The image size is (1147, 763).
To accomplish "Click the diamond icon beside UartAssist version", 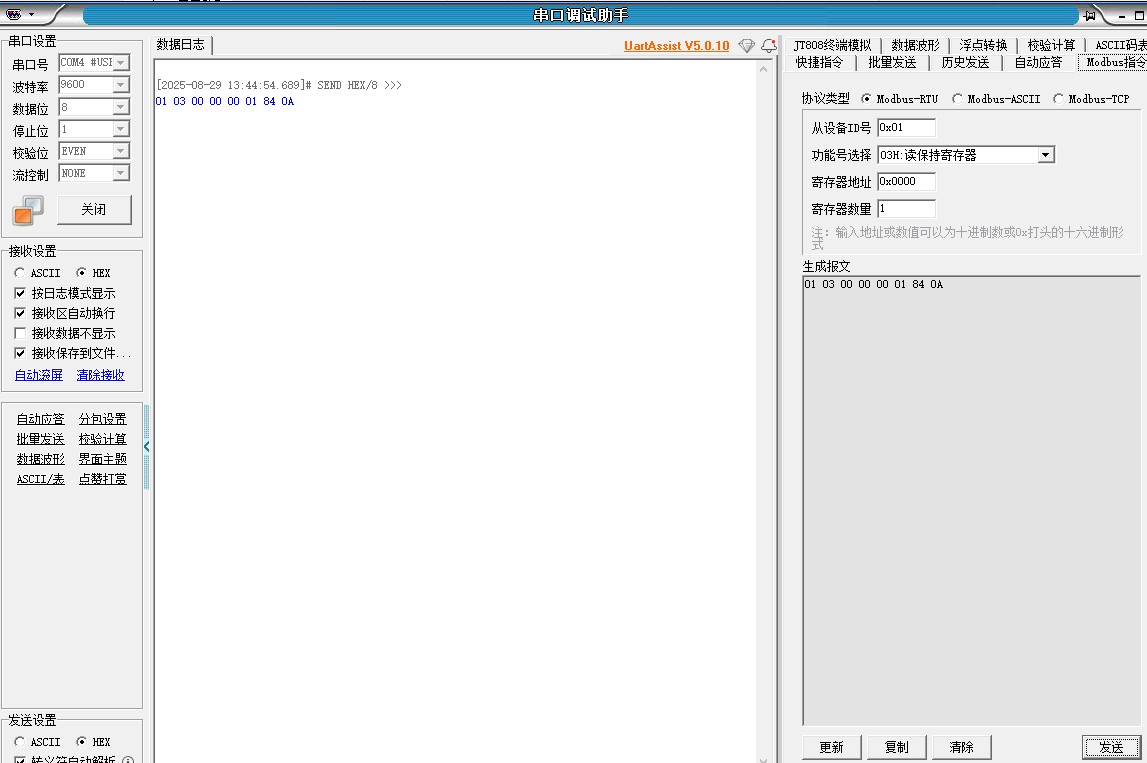I will tap(747, 46).
